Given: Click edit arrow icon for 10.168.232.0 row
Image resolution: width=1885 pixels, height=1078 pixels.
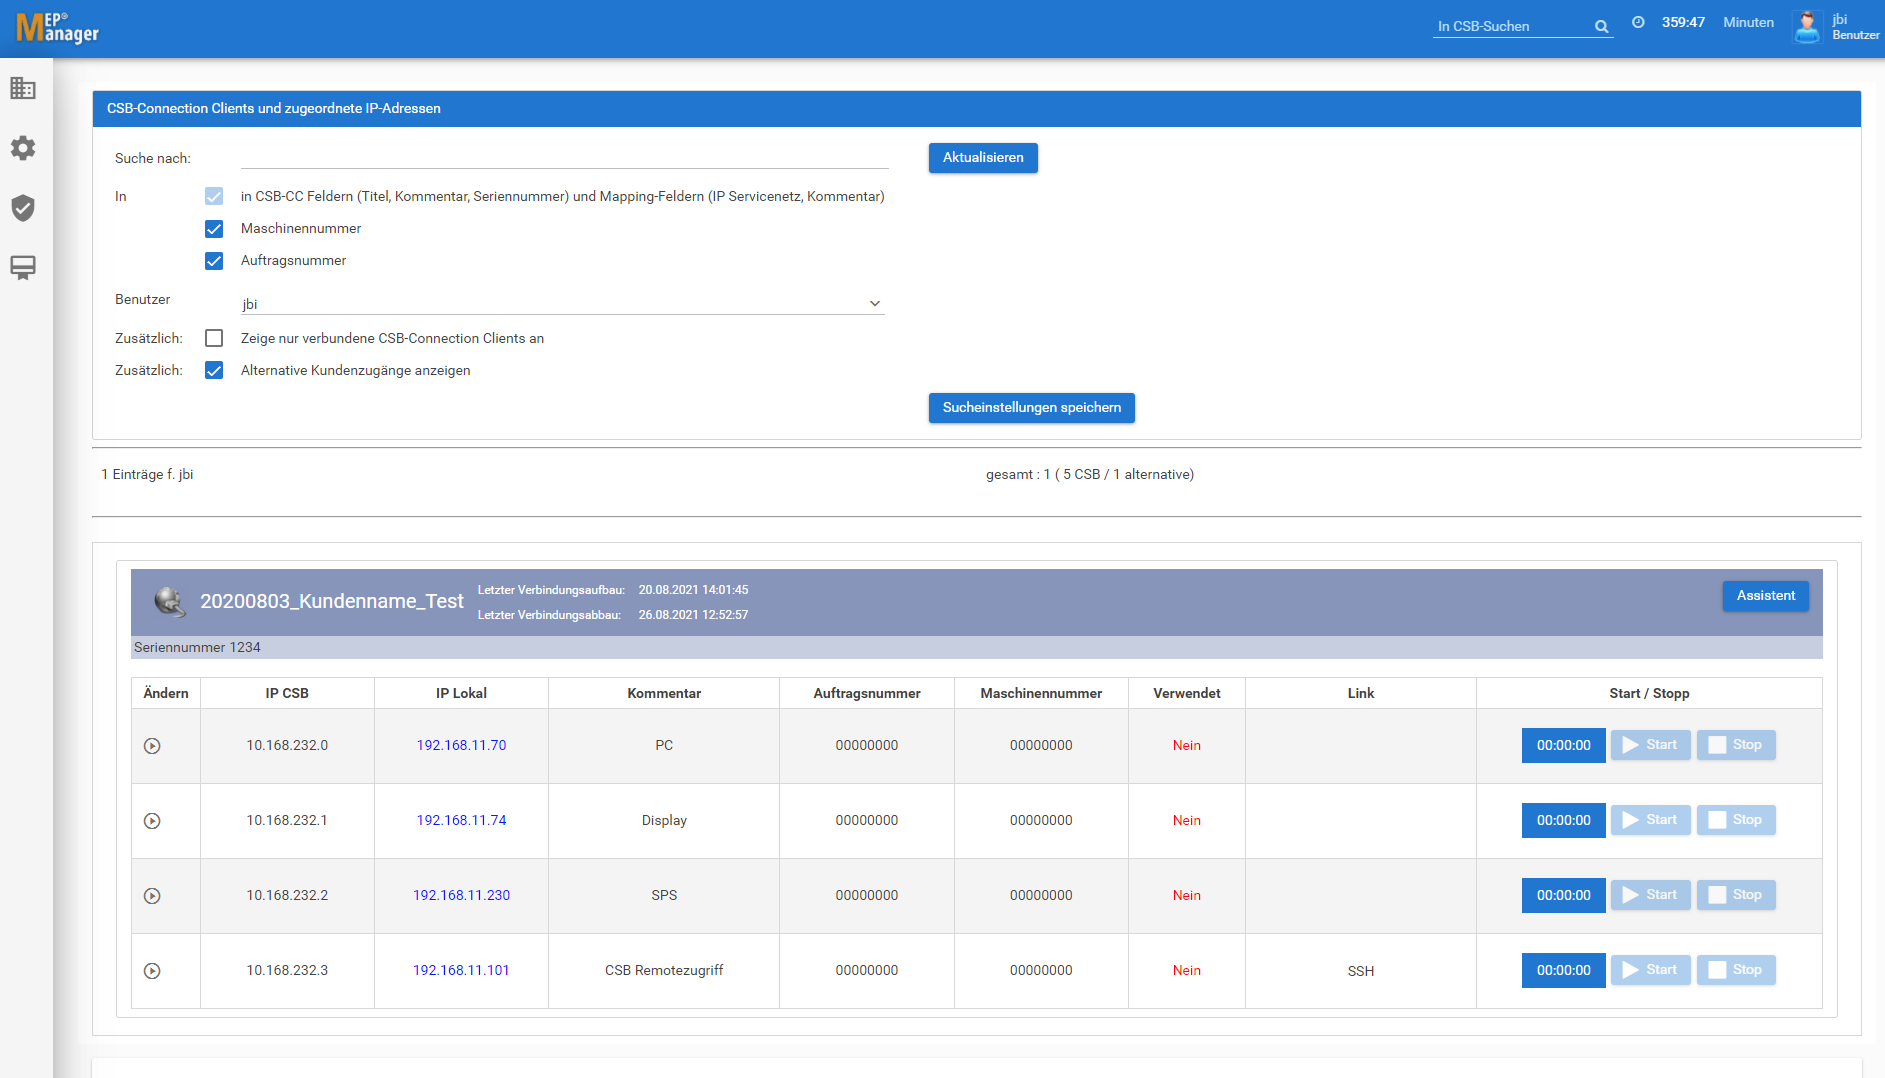Looking at the screenshot, I should (x=152, y=746).
